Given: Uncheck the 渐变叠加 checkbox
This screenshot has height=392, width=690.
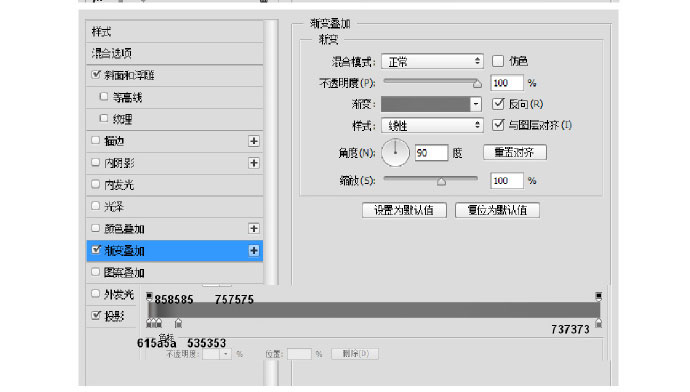Looking at the screenshot, I should [96, 249].
